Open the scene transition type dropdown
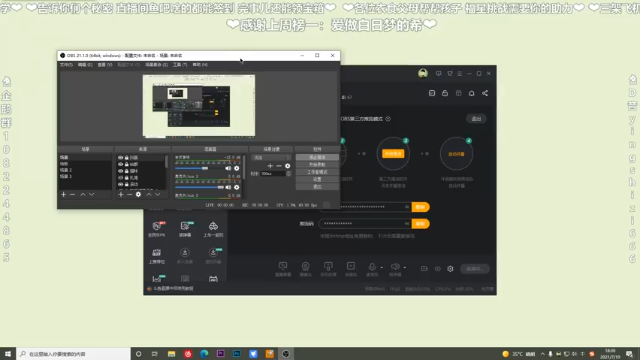The width and height of the screenshot is (640, 360). [x=271, y=158]
